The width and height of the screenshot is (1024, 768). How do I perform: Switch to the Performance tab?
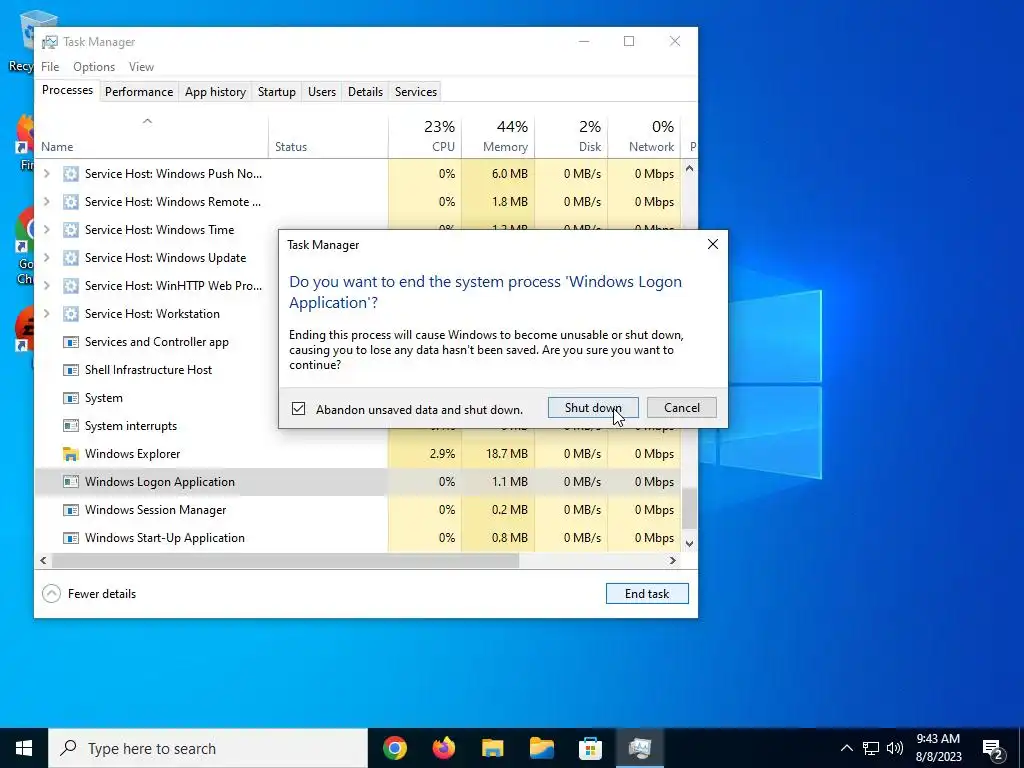(x=139, y=92)
